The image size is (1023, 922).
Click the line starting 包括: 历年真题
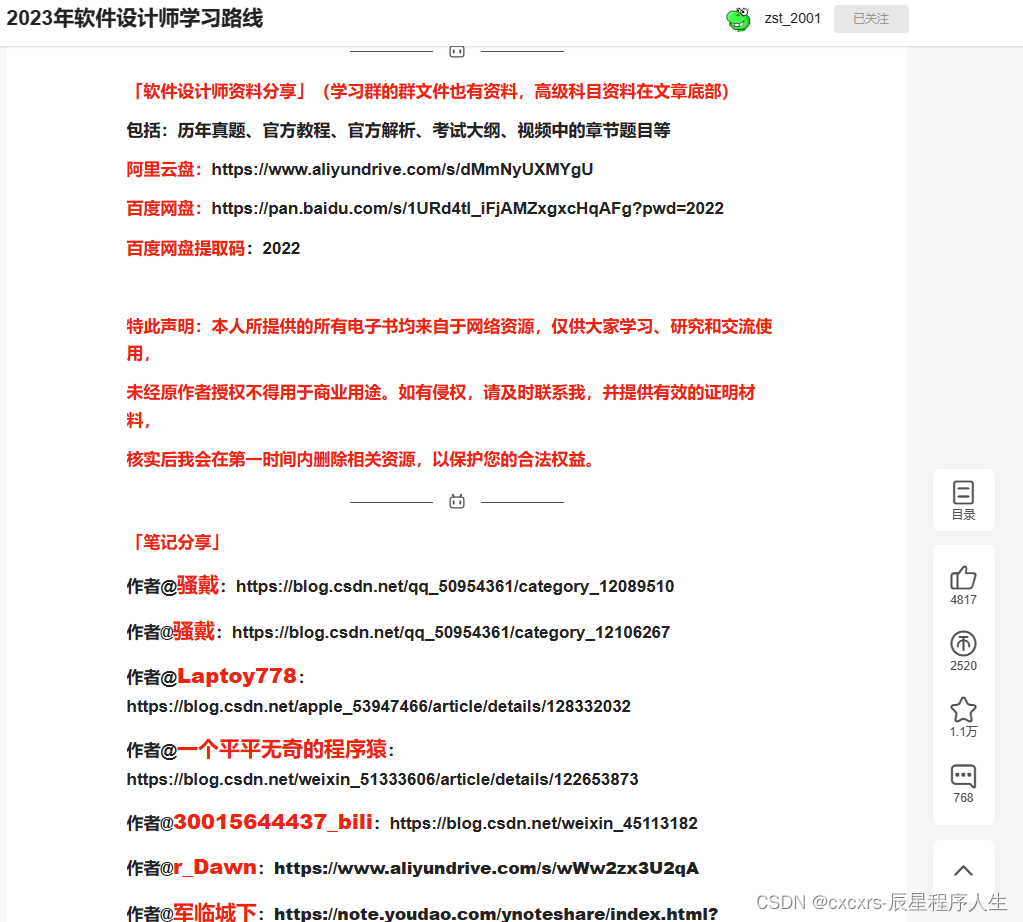[398, 131]
